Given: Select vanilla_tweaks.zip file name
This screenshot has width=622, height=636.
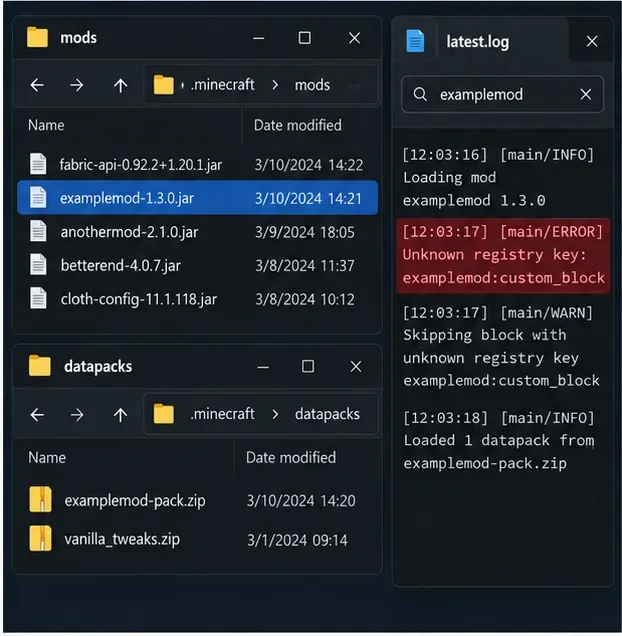Looking at the screenshot, I should tap(122, 539).
